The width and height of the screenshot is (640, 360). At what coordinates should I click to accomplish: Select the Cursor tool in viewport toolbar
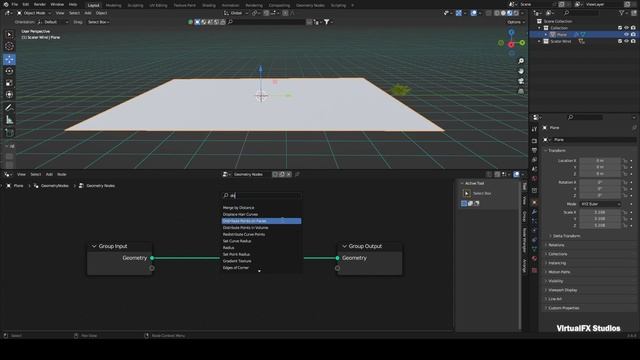9,47
